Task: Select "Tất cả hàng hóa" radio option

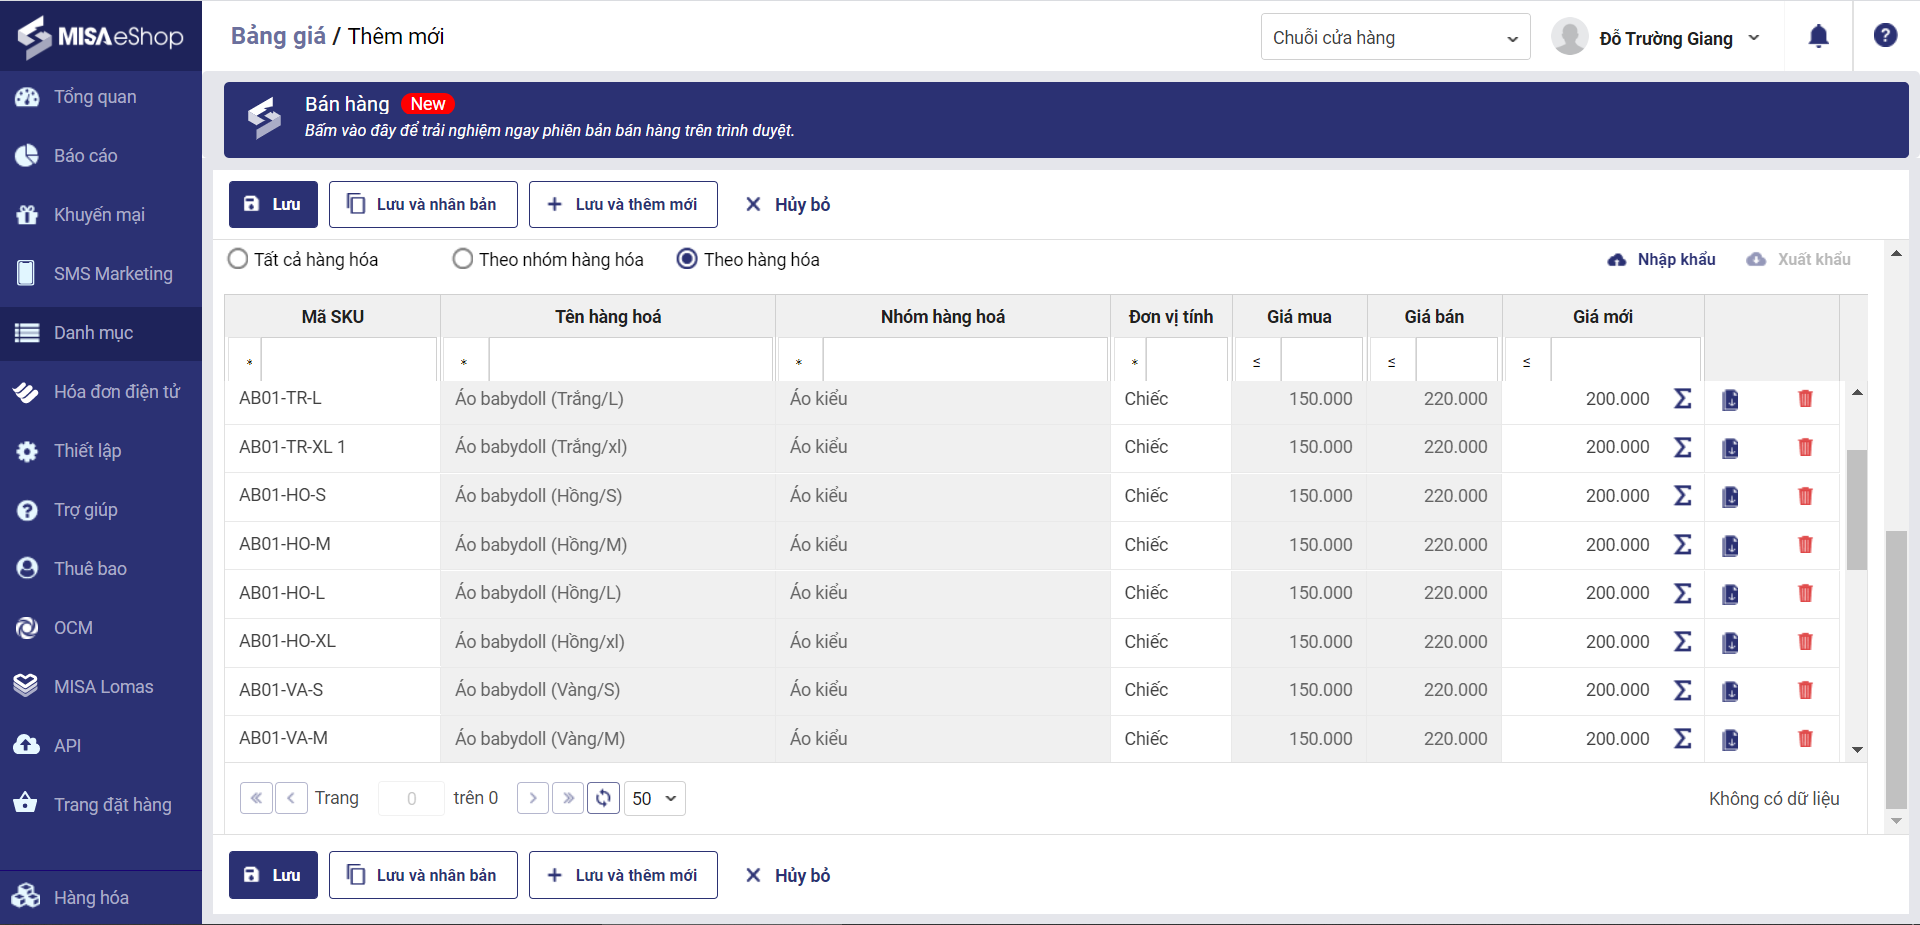Action: (x=238, y=260)
